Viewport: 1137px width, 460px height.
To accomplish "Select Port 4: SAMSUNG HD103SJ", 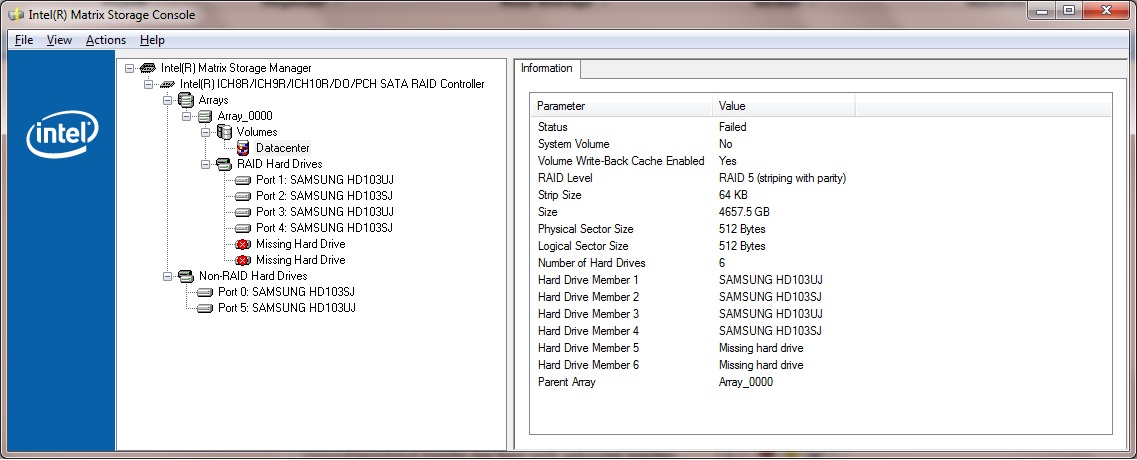I will 325,228.
